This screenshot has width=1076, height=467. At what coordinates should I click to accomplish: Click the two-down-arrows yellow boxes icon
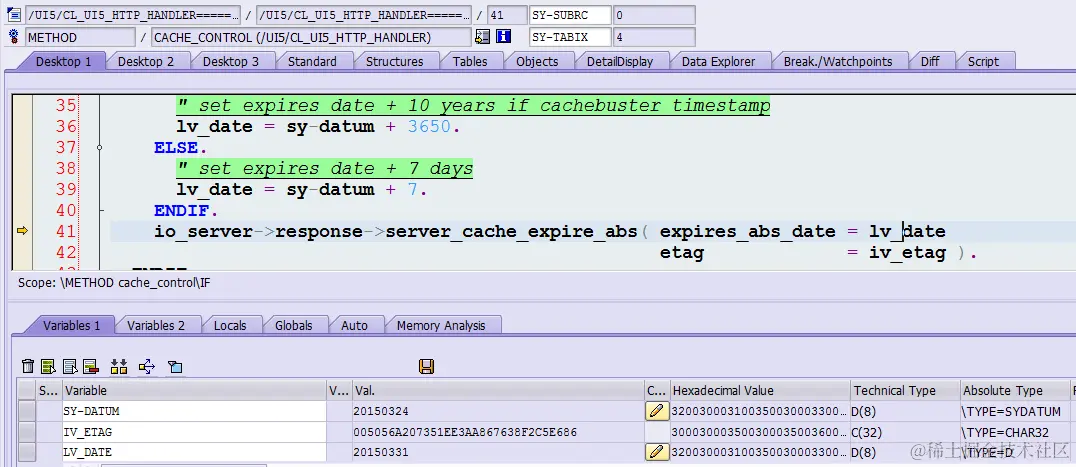pos(119,367)
